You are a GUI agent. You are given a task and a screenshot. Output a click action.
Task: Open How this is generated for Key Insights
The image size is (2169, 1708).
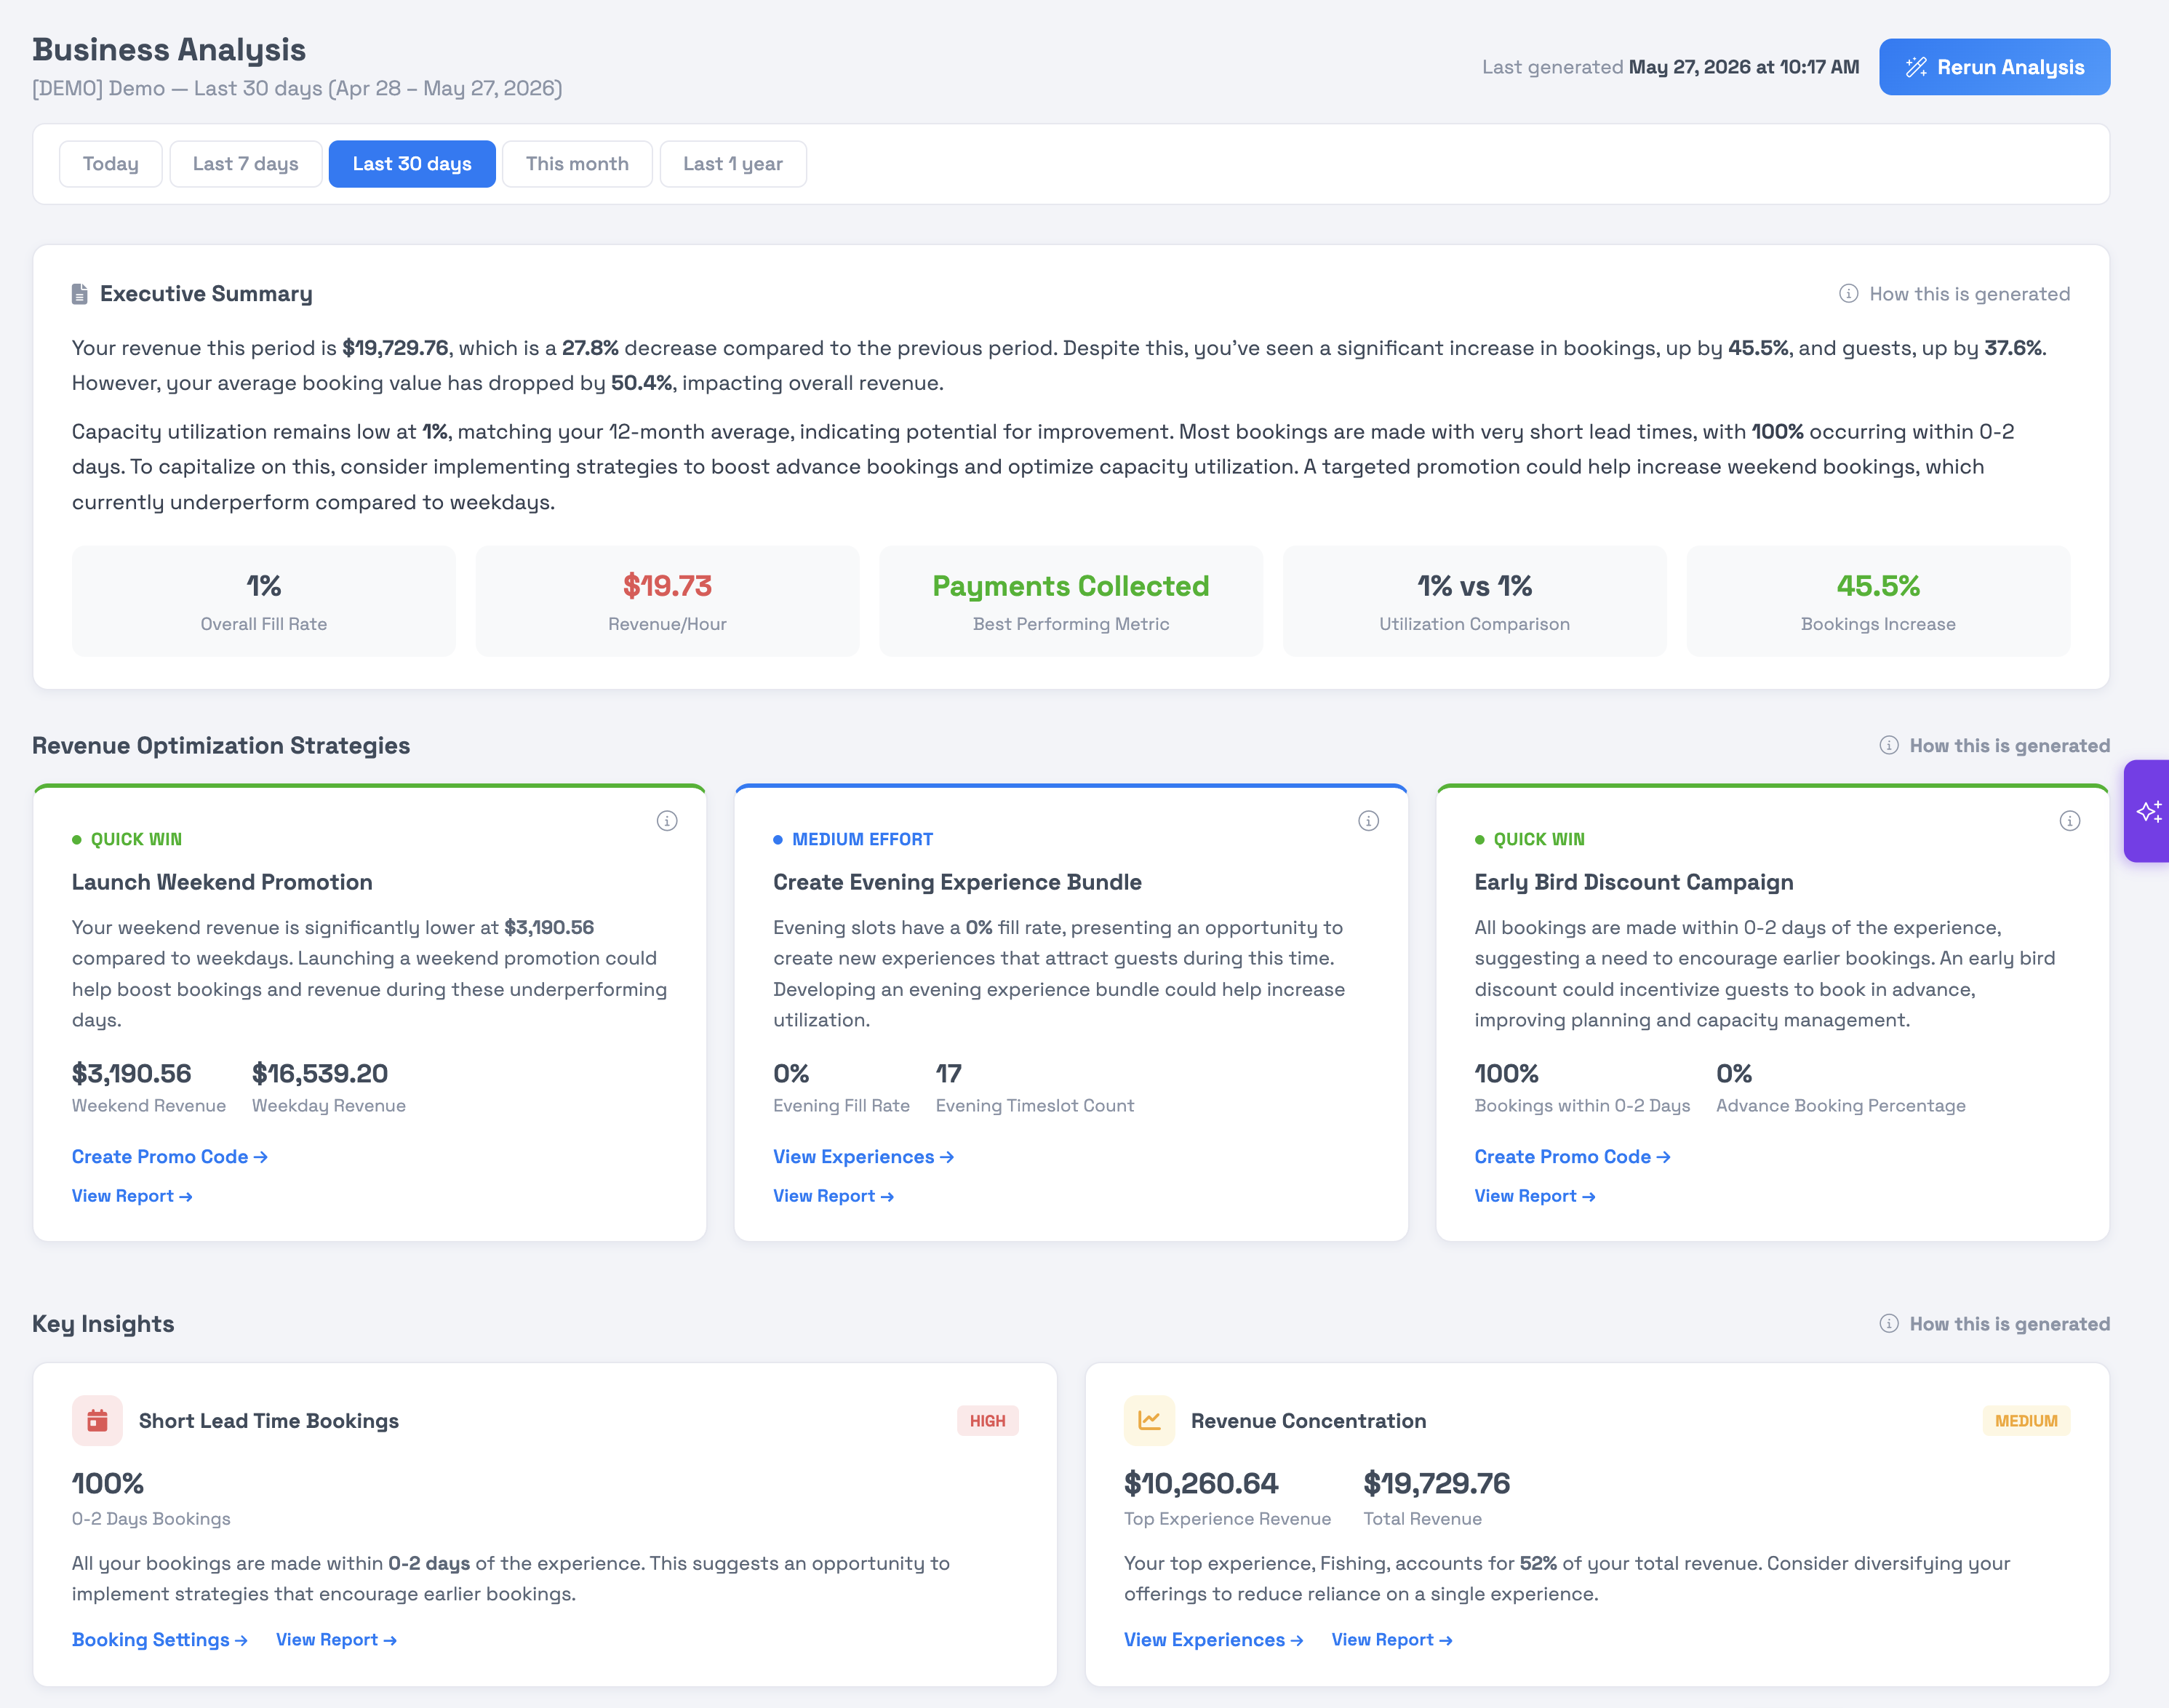[x=1994, y=1324]
